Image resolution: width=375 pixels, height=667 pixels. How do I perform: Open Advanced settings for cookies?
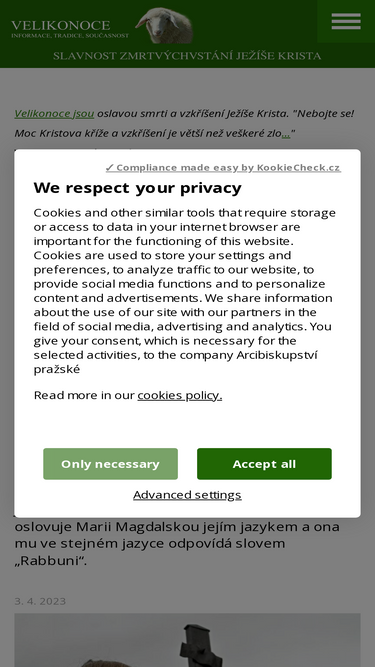click(x=187, y=495)
